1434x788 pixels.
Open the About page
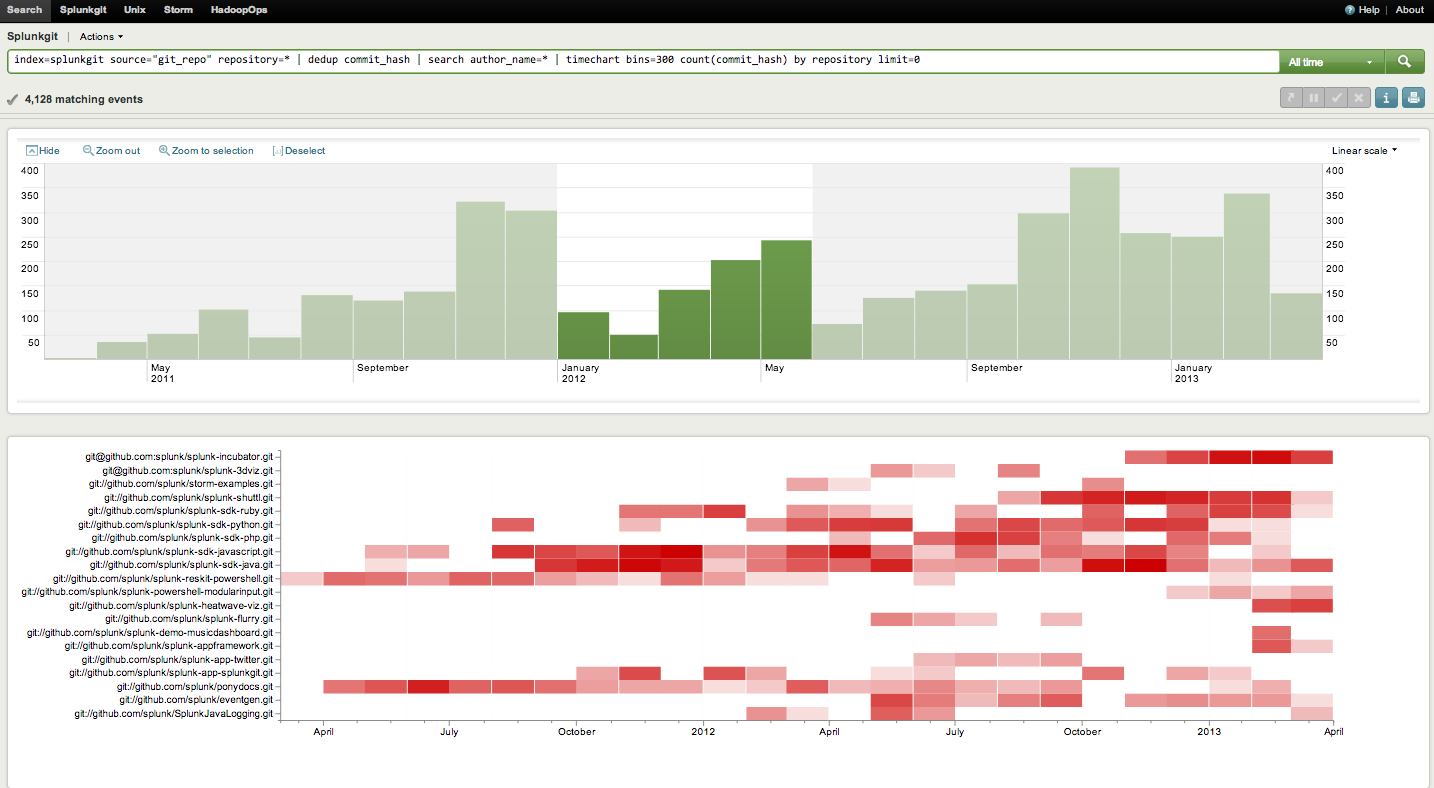1409,10
